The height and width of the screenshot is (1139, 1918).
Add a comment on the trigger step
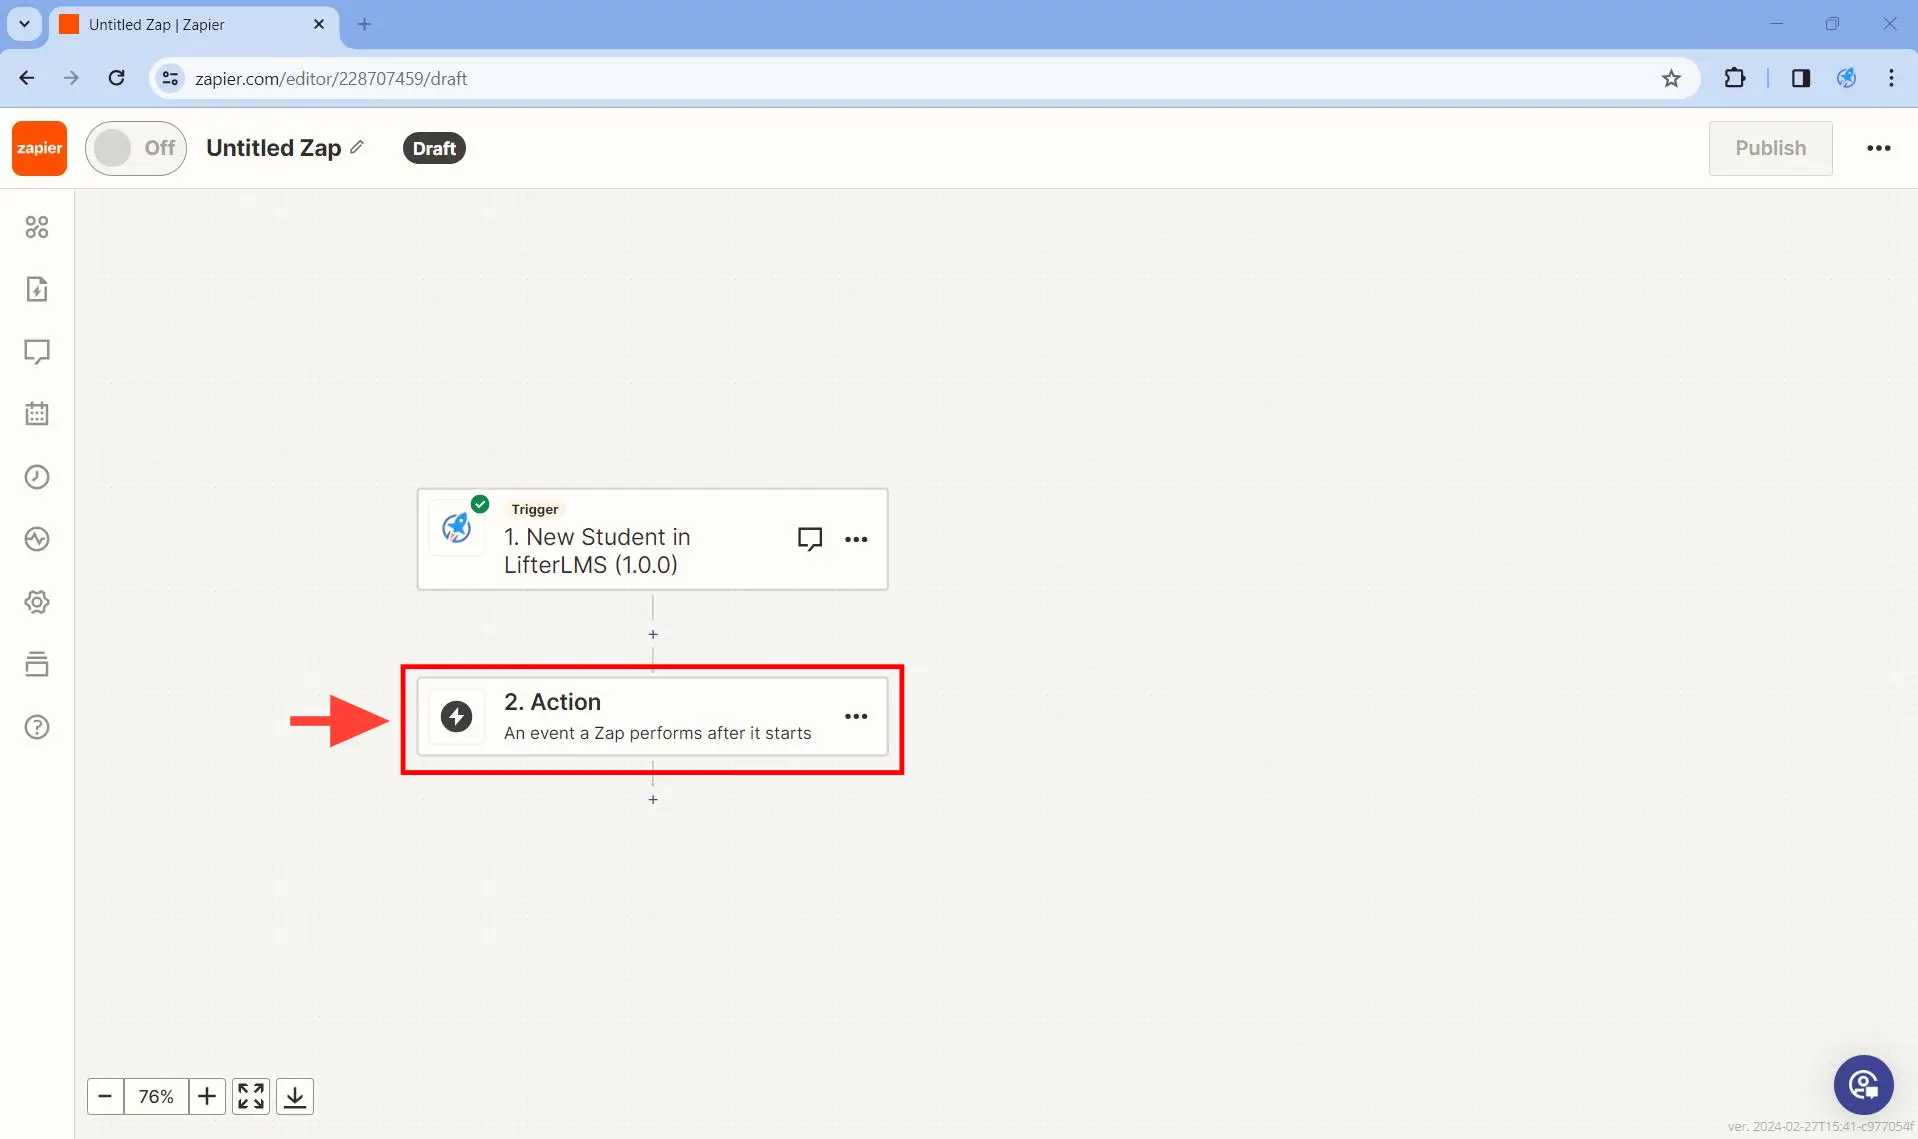[x=810, y=539]
